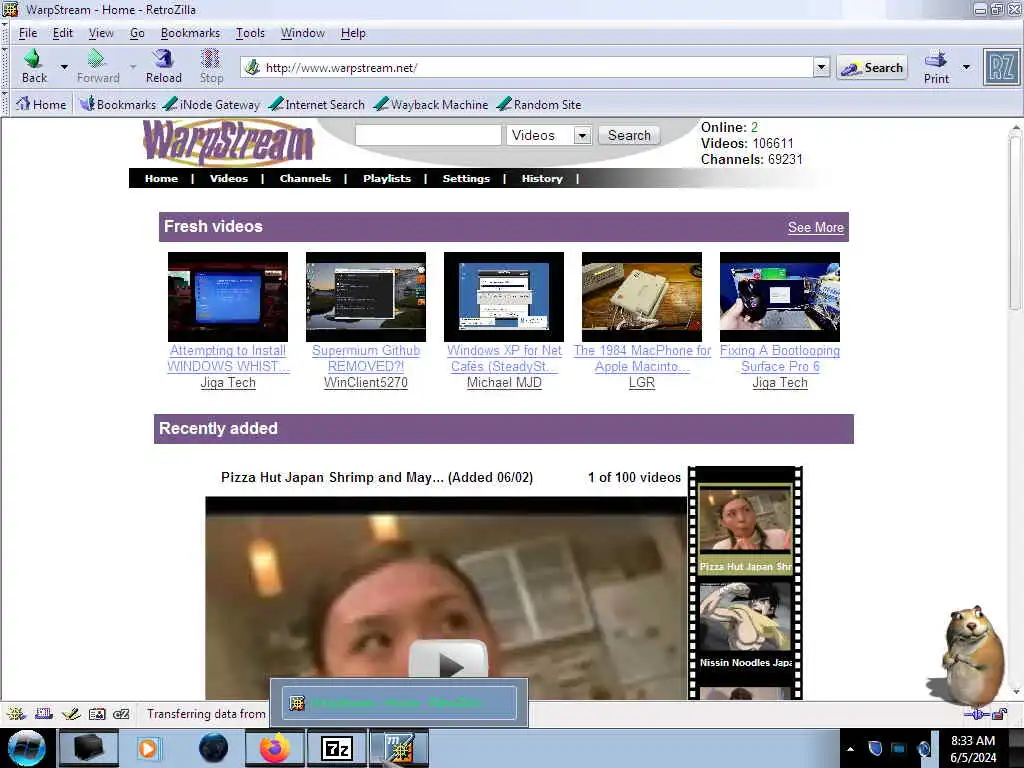The image size is (1024, 768).
Task: Open the Bookmarks folder on personal toolbar
Action: point(118,104)
